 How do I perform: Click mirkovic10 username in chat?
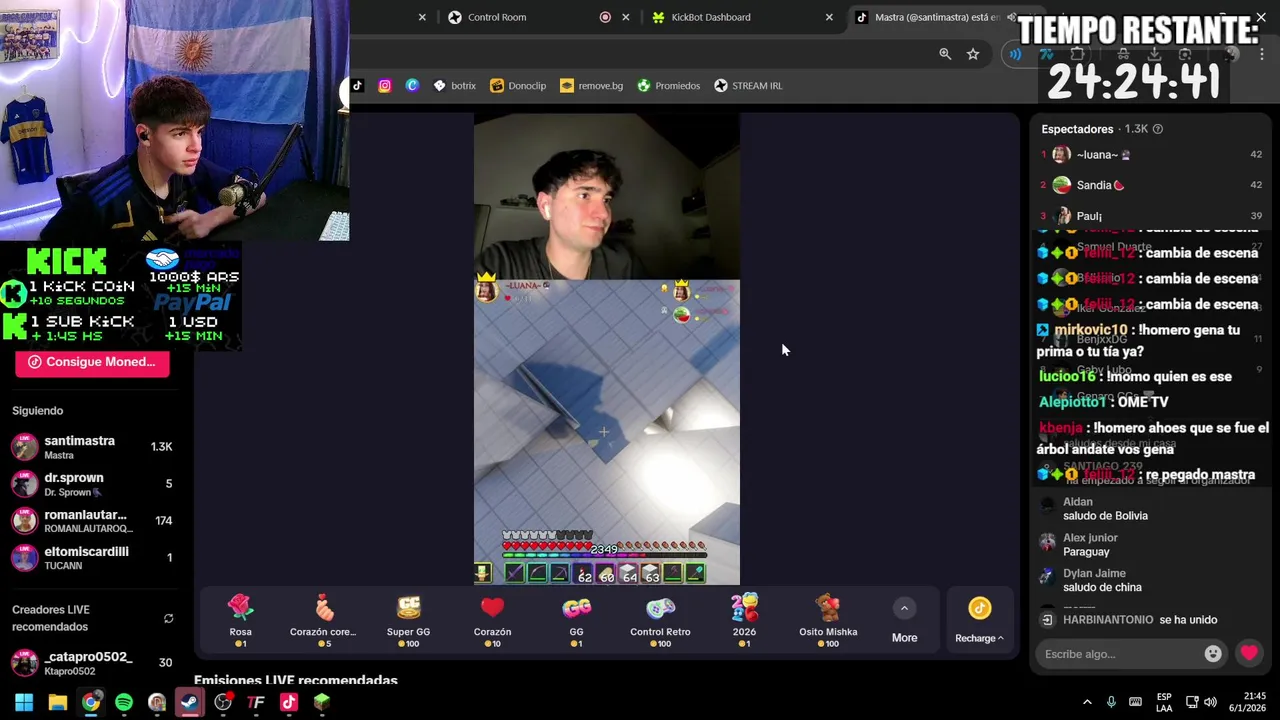coord(1090,330)
